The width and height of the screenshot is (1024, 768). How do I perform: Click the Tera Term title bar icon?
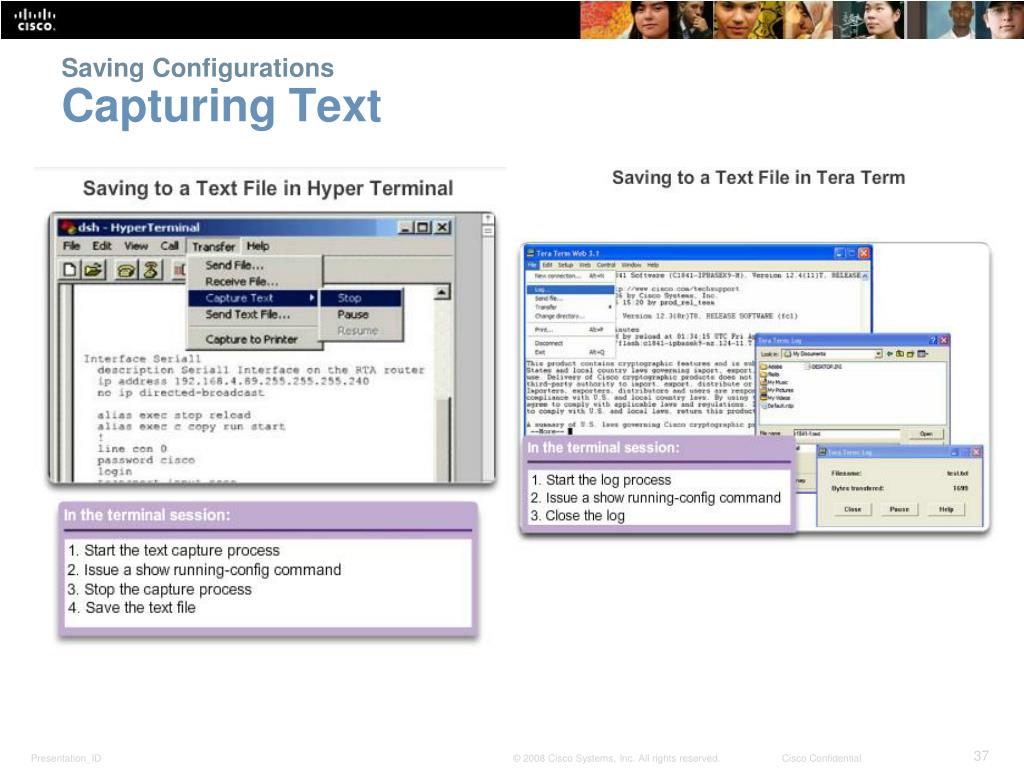530,253
